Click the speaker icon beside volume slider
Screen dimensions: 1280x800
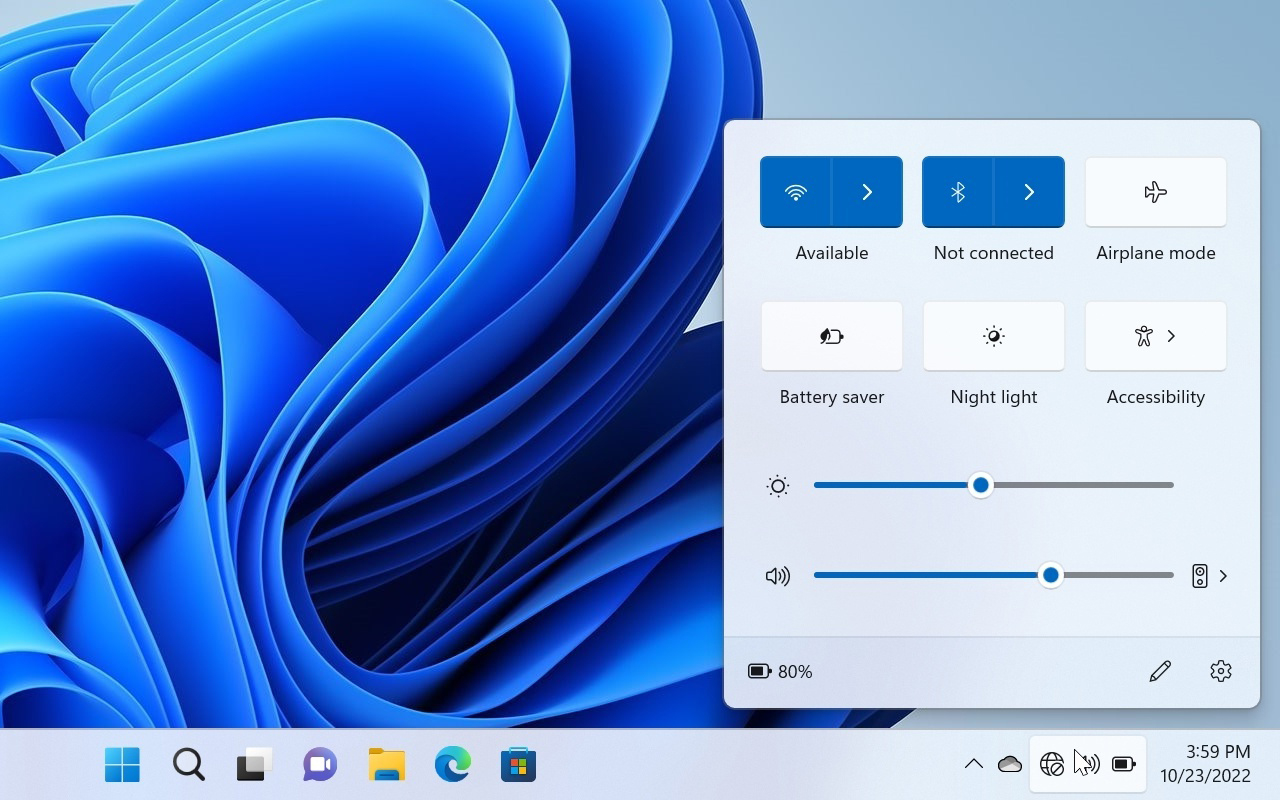(x=777, y=576)
